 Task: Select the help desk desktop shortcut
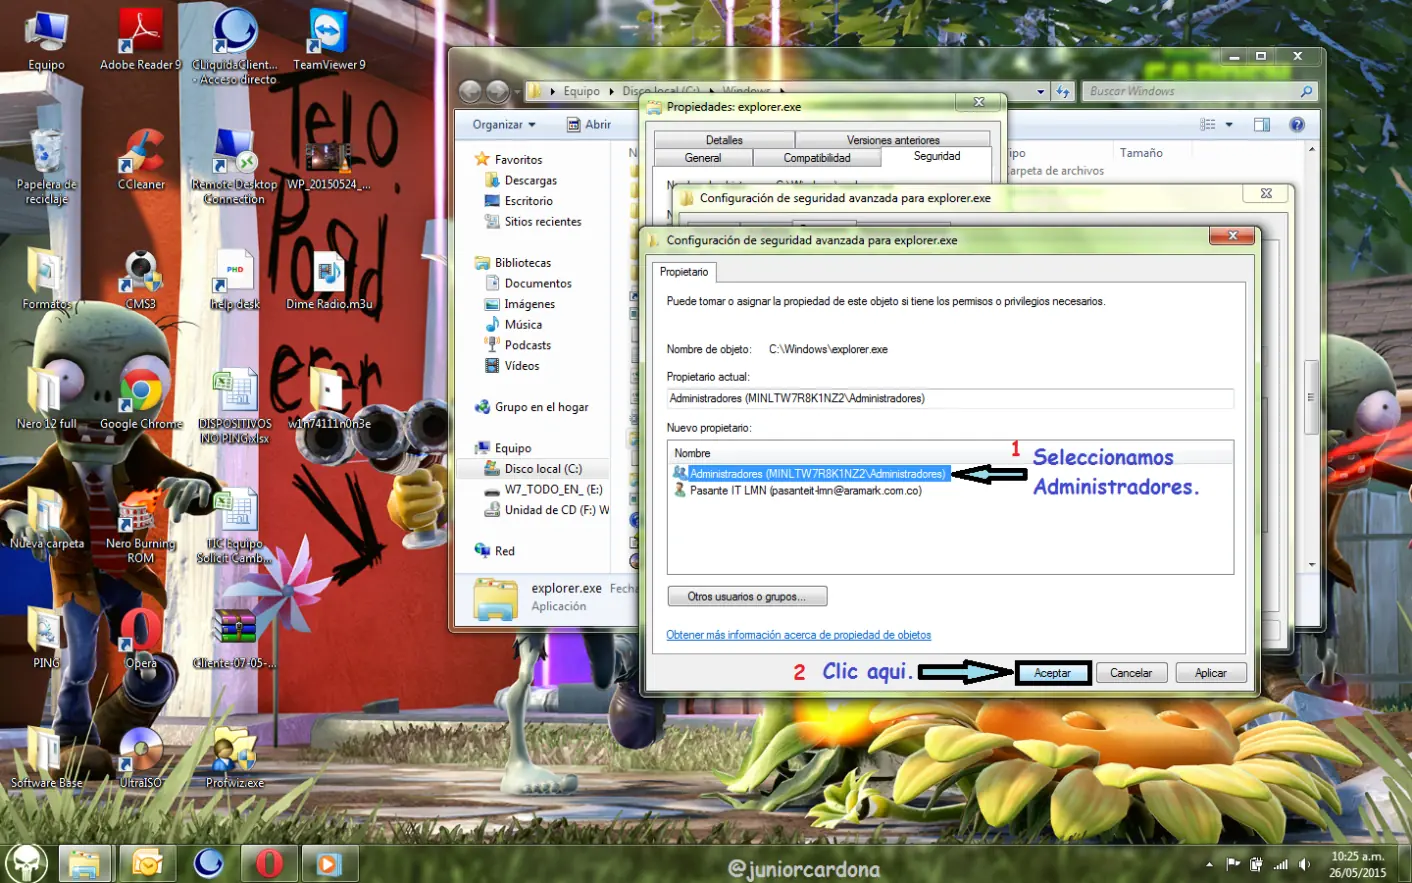[x=235, y=280]
